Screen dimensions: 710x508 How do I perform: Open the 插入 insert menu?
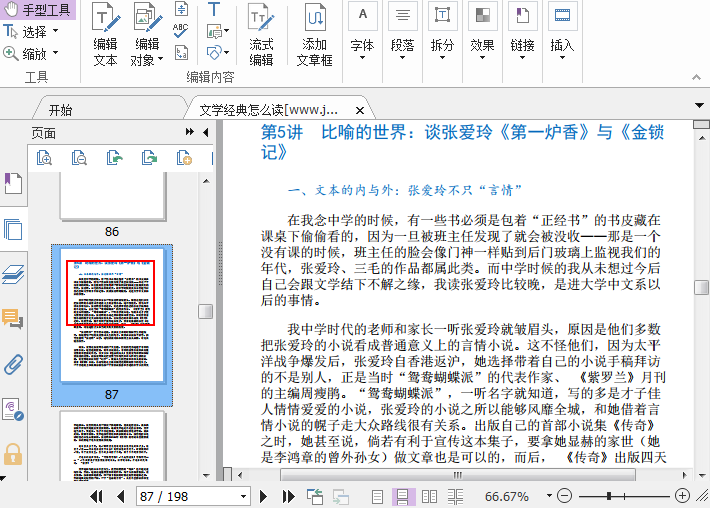point(562,32)
